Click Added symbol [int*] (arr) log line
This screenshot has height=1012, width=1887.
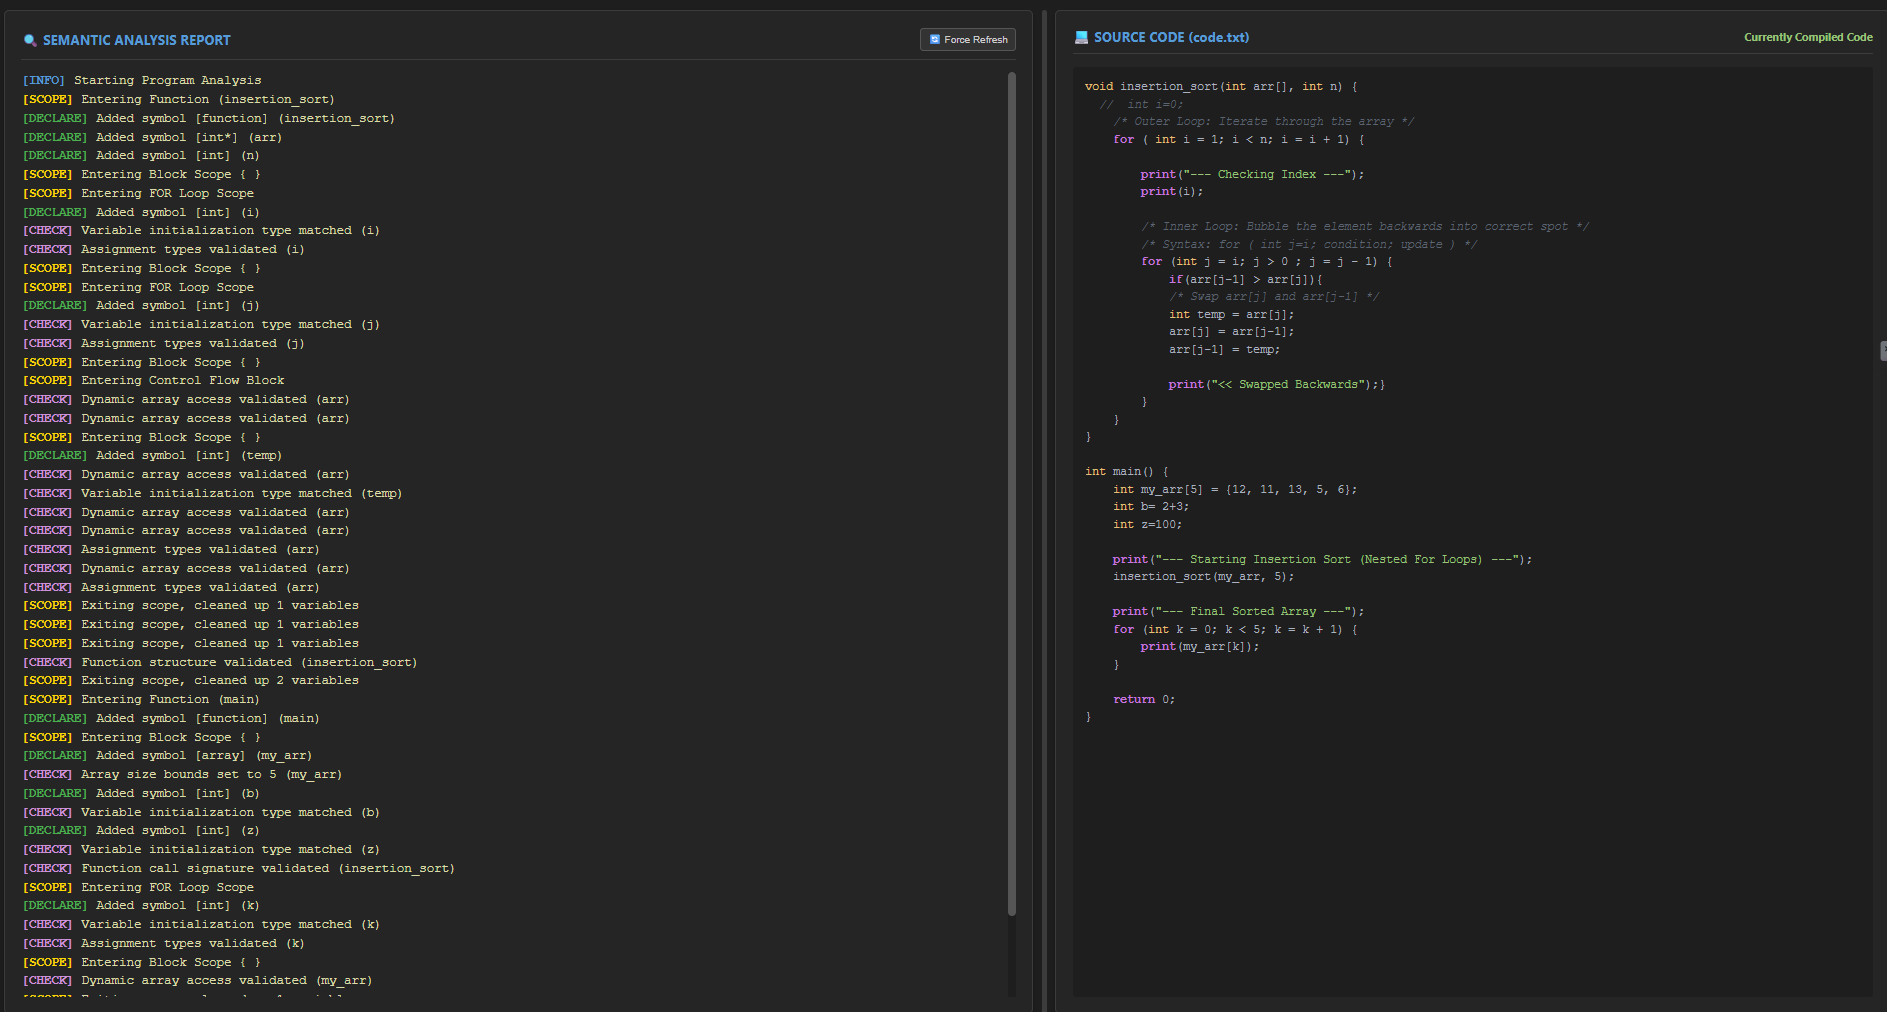[x=153, y=137]
